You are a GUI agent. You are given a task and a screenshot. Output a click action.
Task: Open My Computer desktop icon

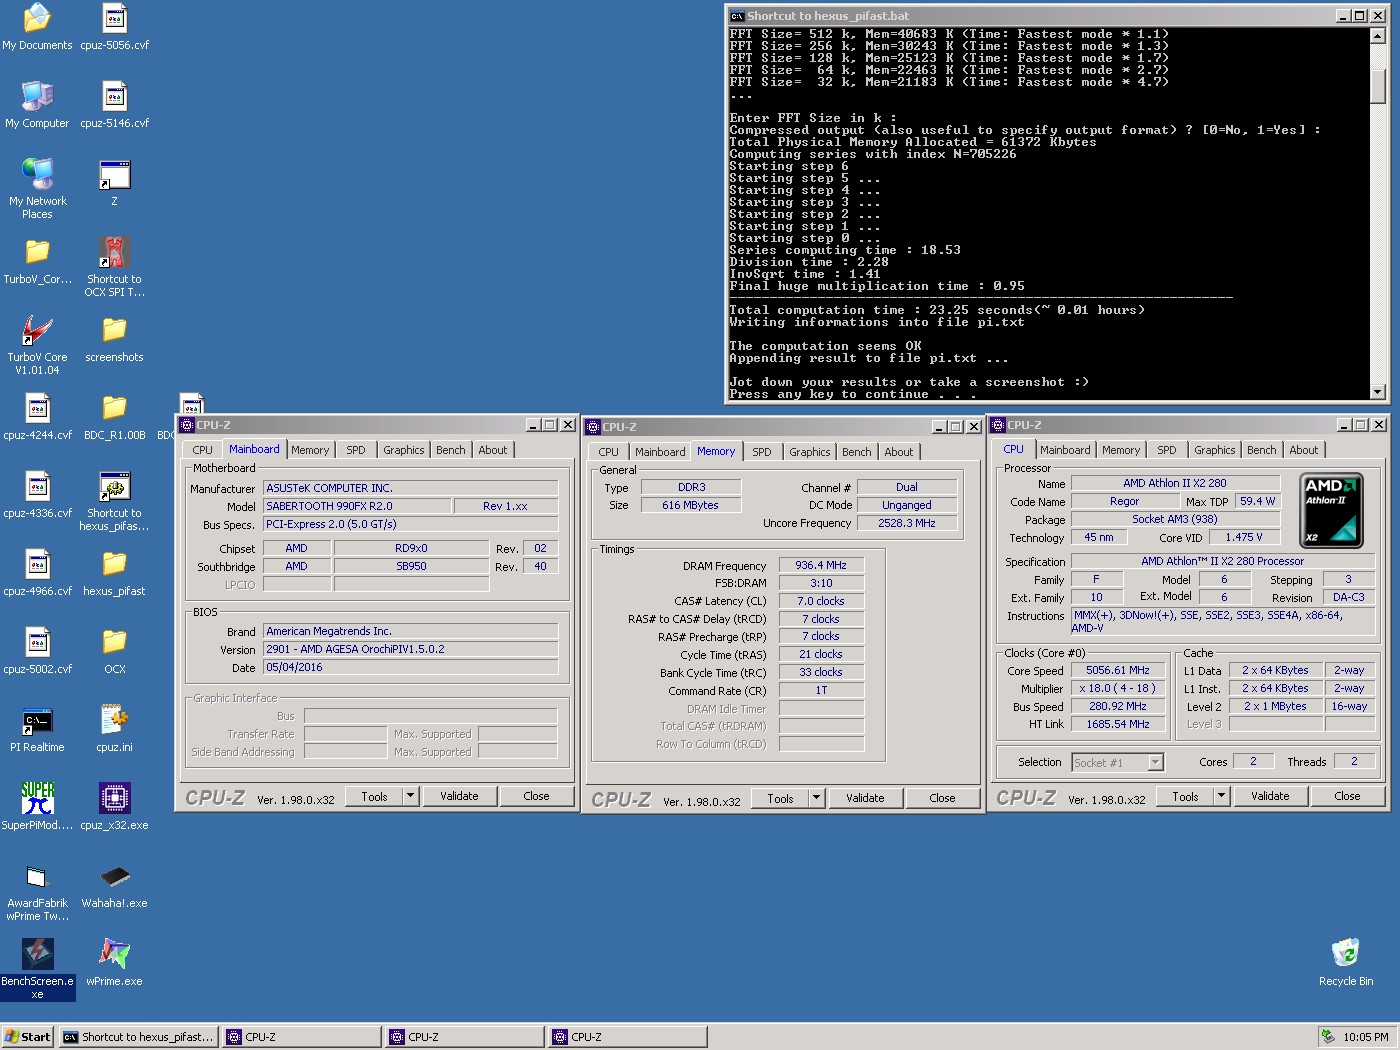37,105
